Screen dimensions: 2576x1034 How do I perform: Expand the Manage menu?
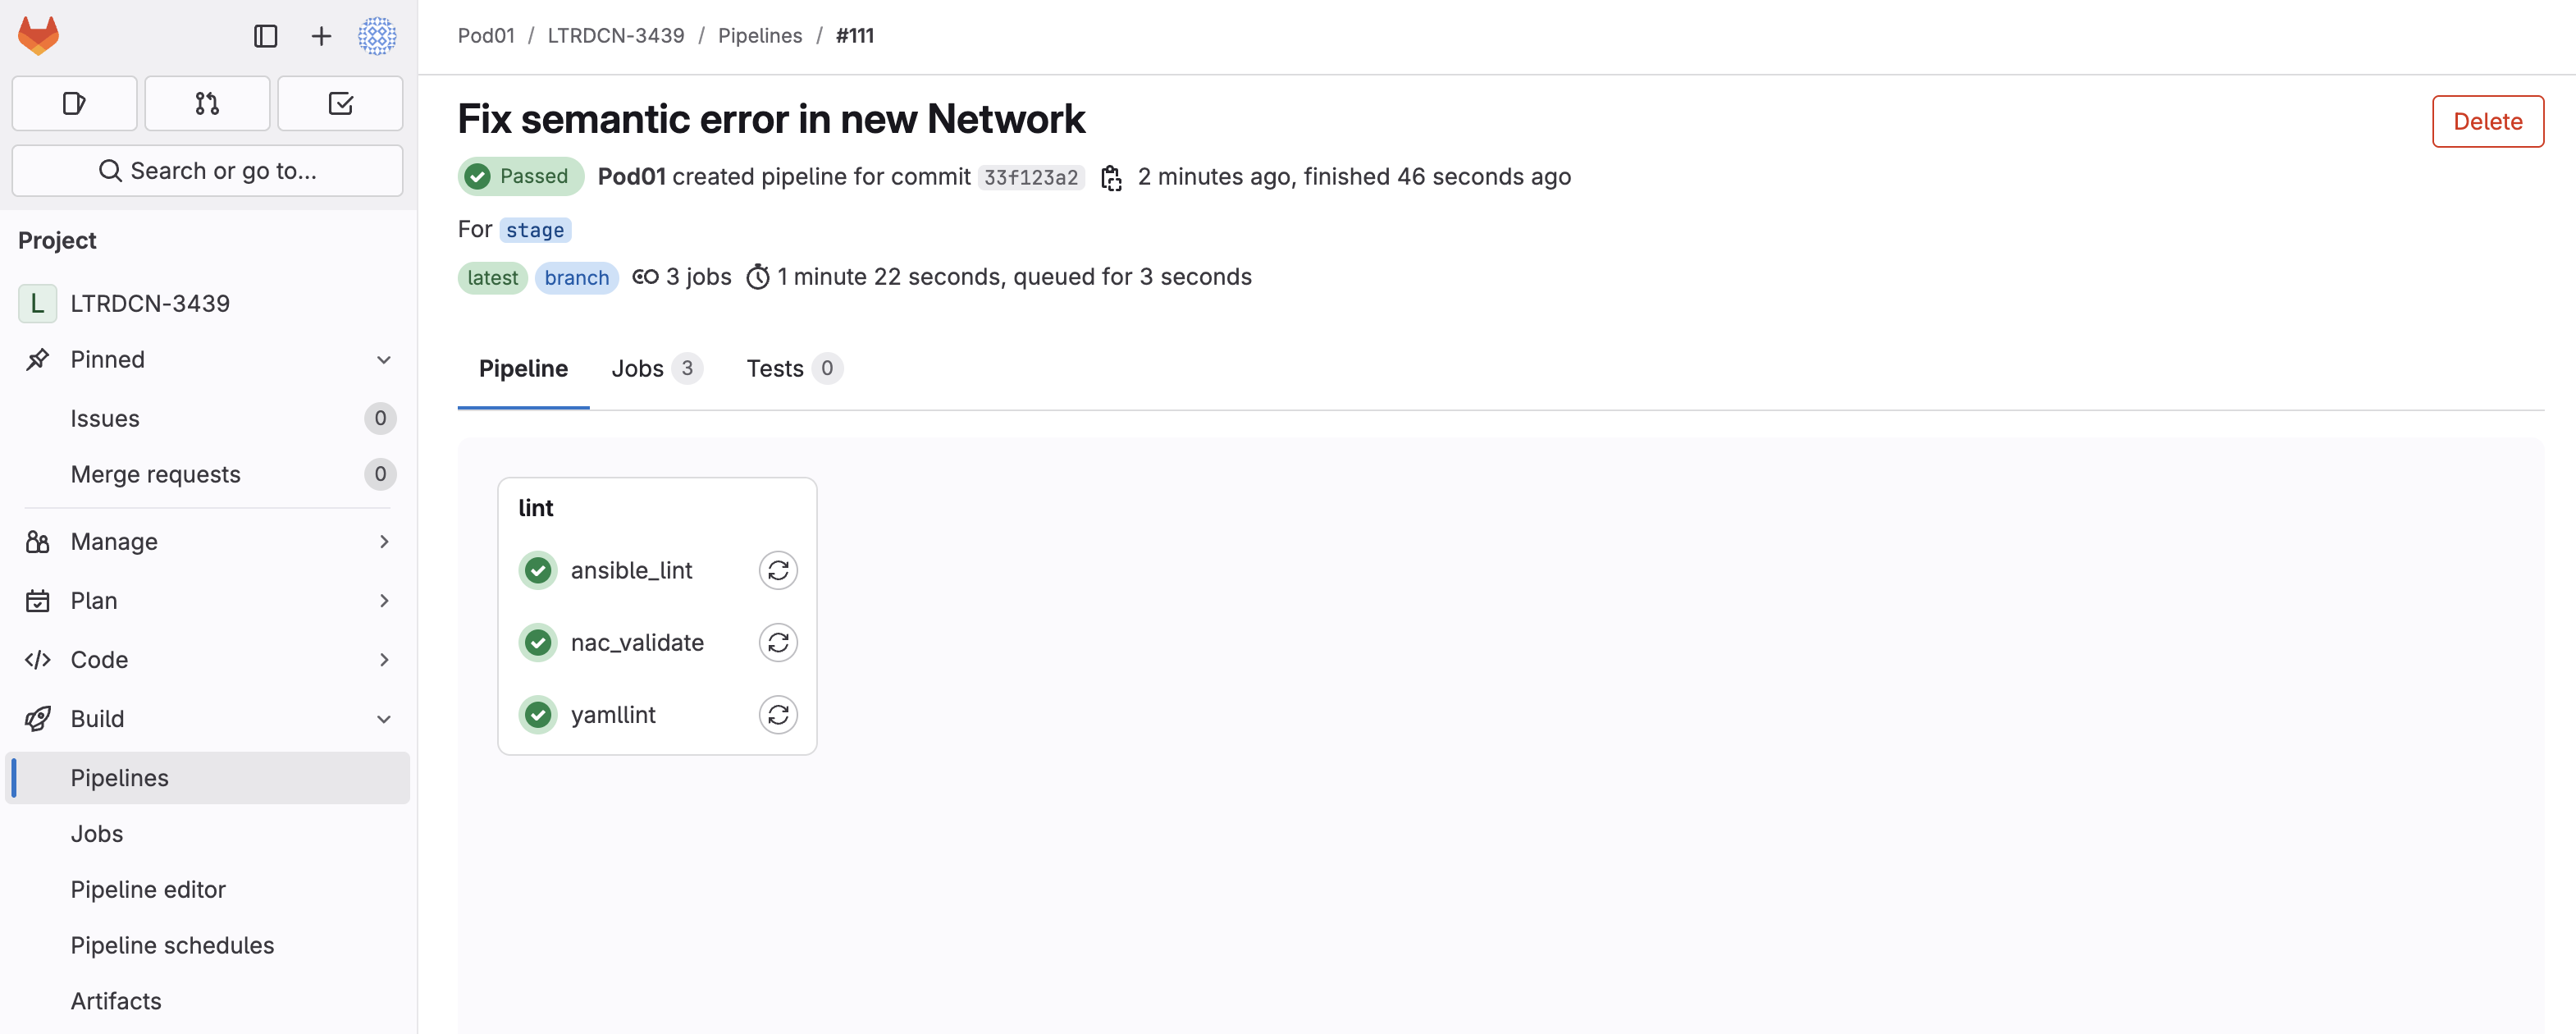[207, 541]
